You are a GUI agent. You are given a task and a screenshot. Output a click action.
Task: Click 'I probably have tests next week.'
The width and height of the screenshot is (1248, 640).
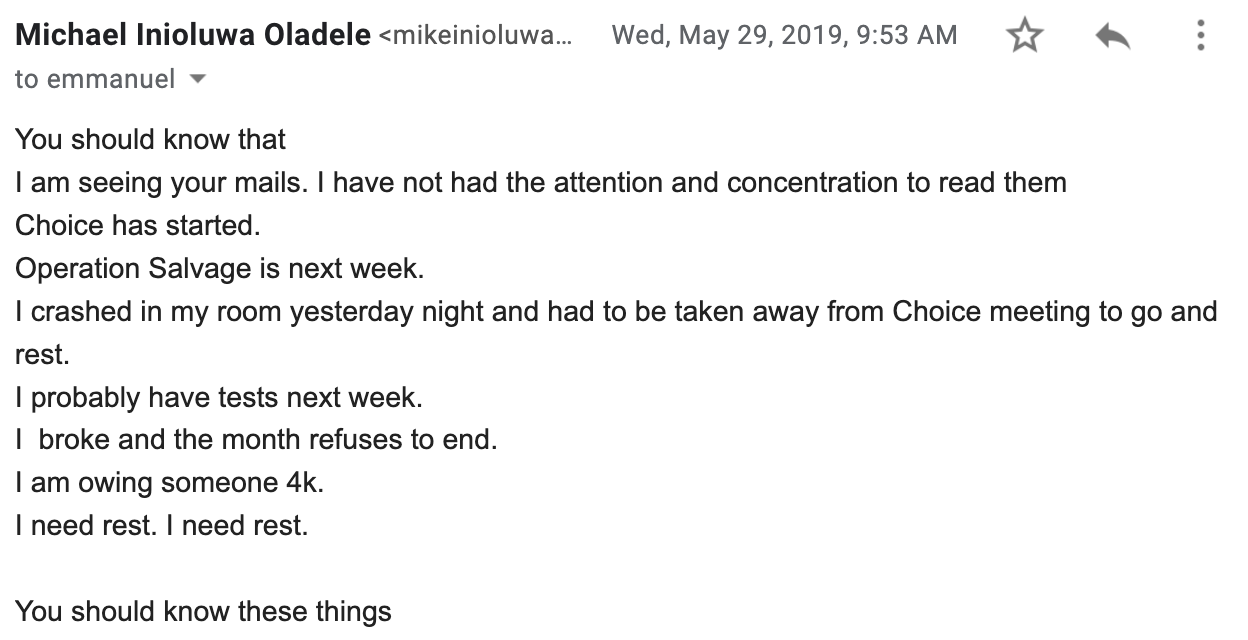(x=219, y=398)
